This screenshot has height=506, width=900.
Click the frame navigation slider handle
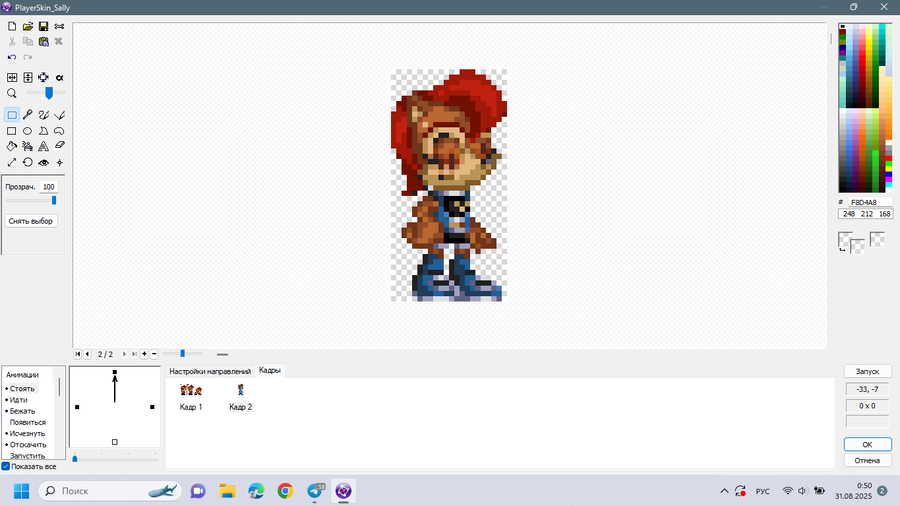[x=183, y=354]
